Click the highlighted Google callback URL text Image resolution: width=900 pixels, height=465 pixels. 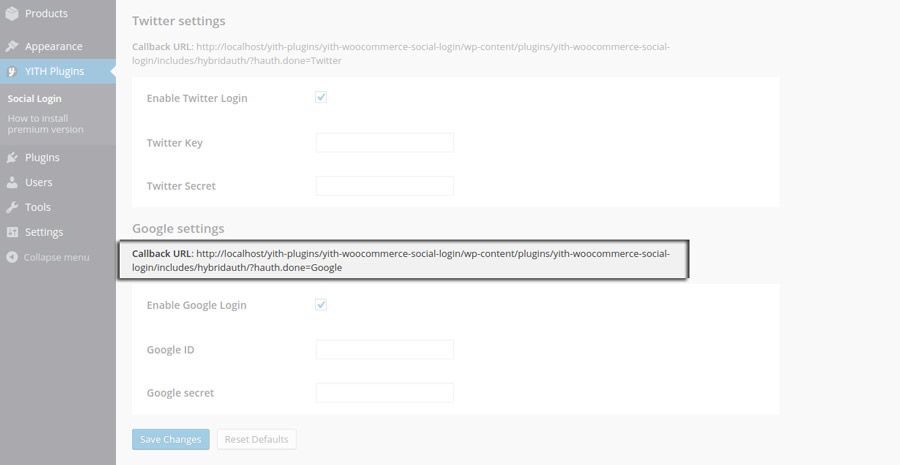coord(401,261)
